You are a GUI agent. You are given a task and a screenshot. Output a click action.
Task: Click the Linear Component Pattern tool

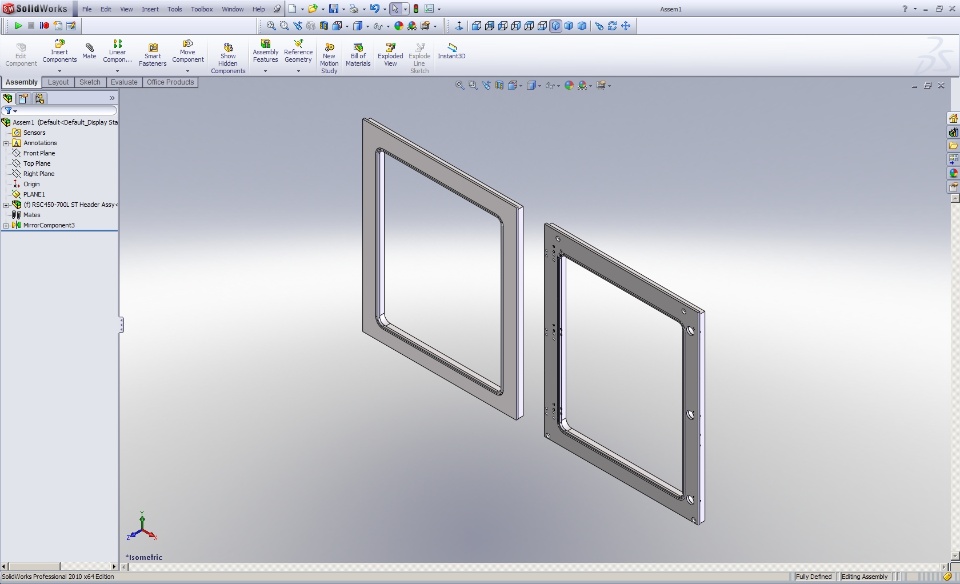117,51
